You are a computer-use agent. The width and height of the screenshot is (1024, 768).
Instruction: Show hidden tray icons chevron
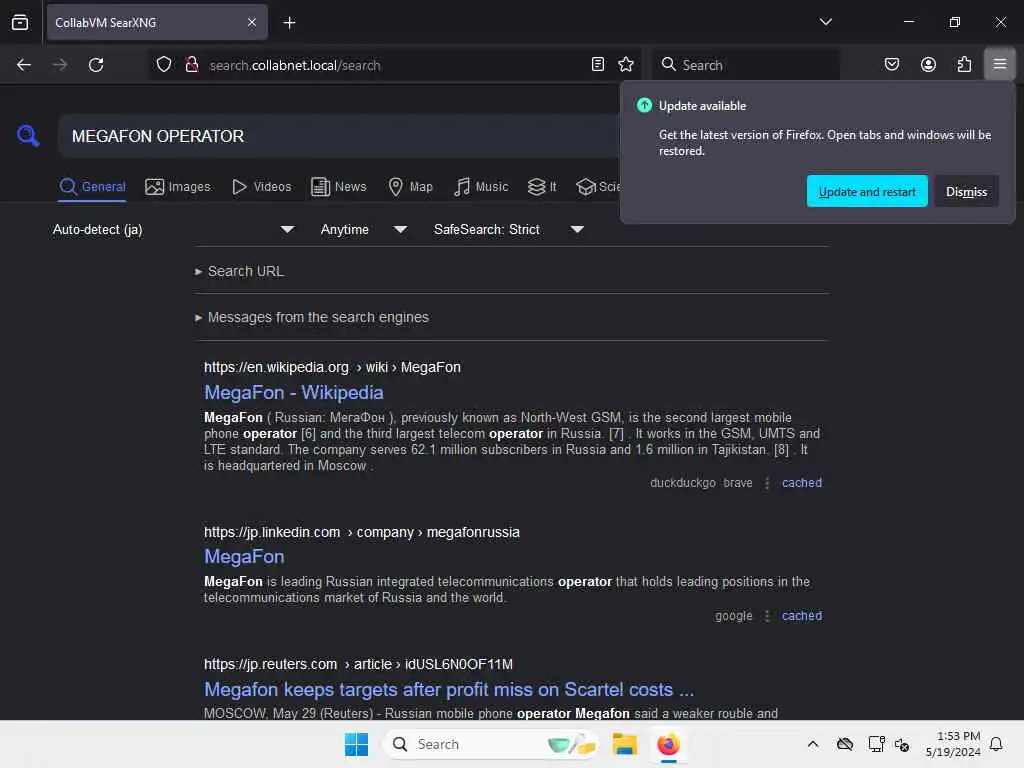pyautogui.click(x=812, y=744)
